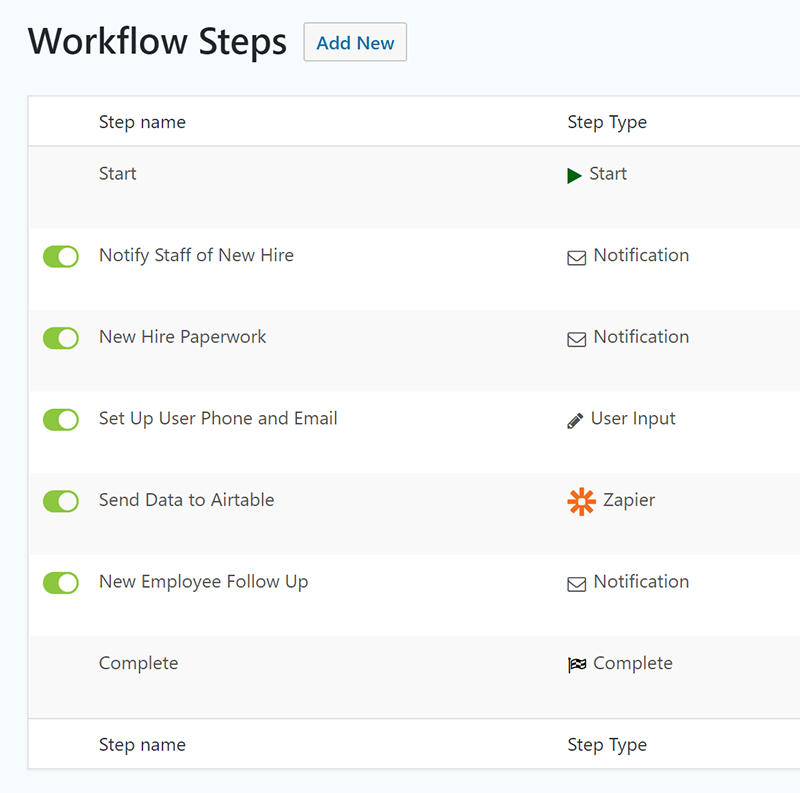The height and width of the screenshot is (793, 800).
Task: Click the top Step name column header
Action: pyautogui.click(x=142, y=122)
